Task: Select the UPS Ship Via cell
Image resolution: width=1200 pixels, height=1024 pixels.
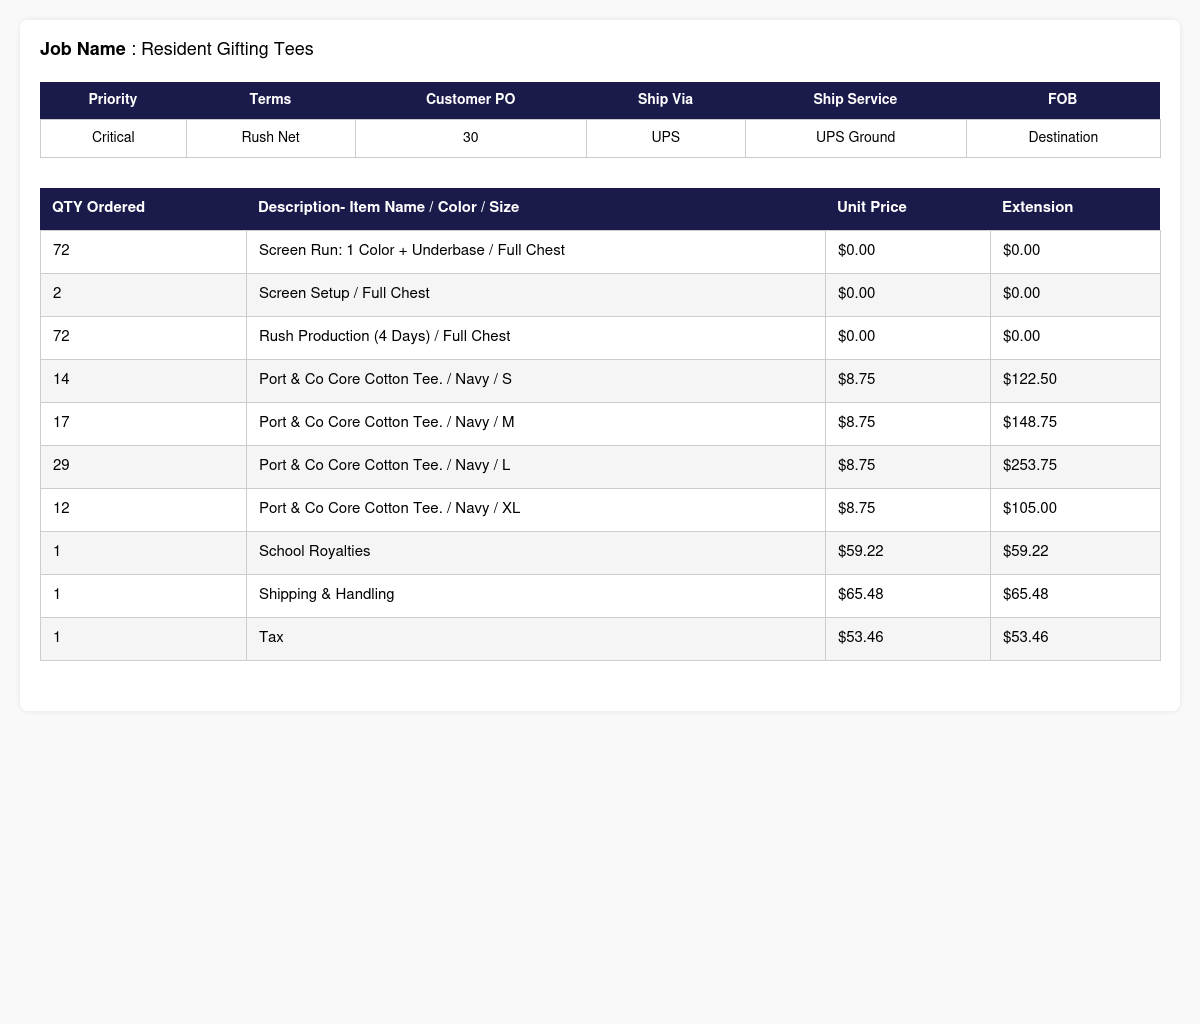Action: pos(665,138)
